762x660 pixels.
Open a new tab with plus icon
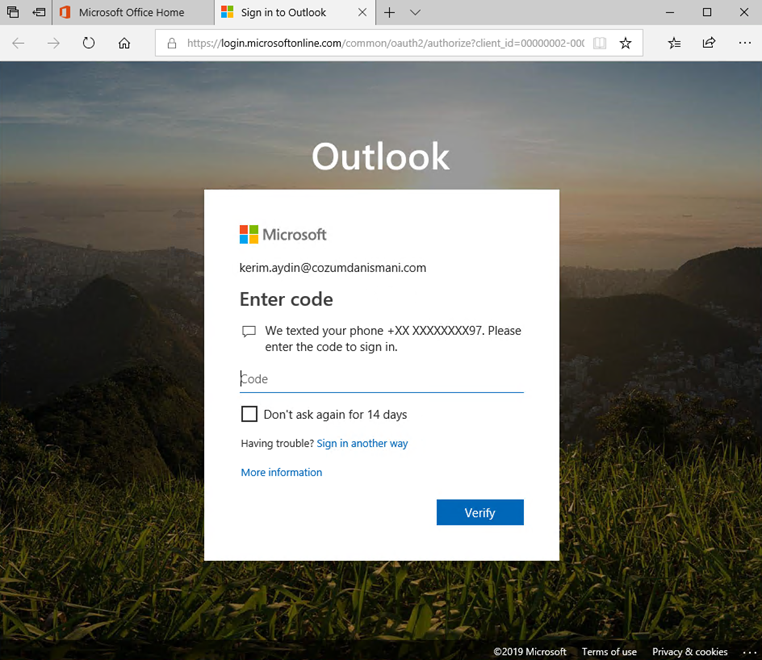pos(389,13)
